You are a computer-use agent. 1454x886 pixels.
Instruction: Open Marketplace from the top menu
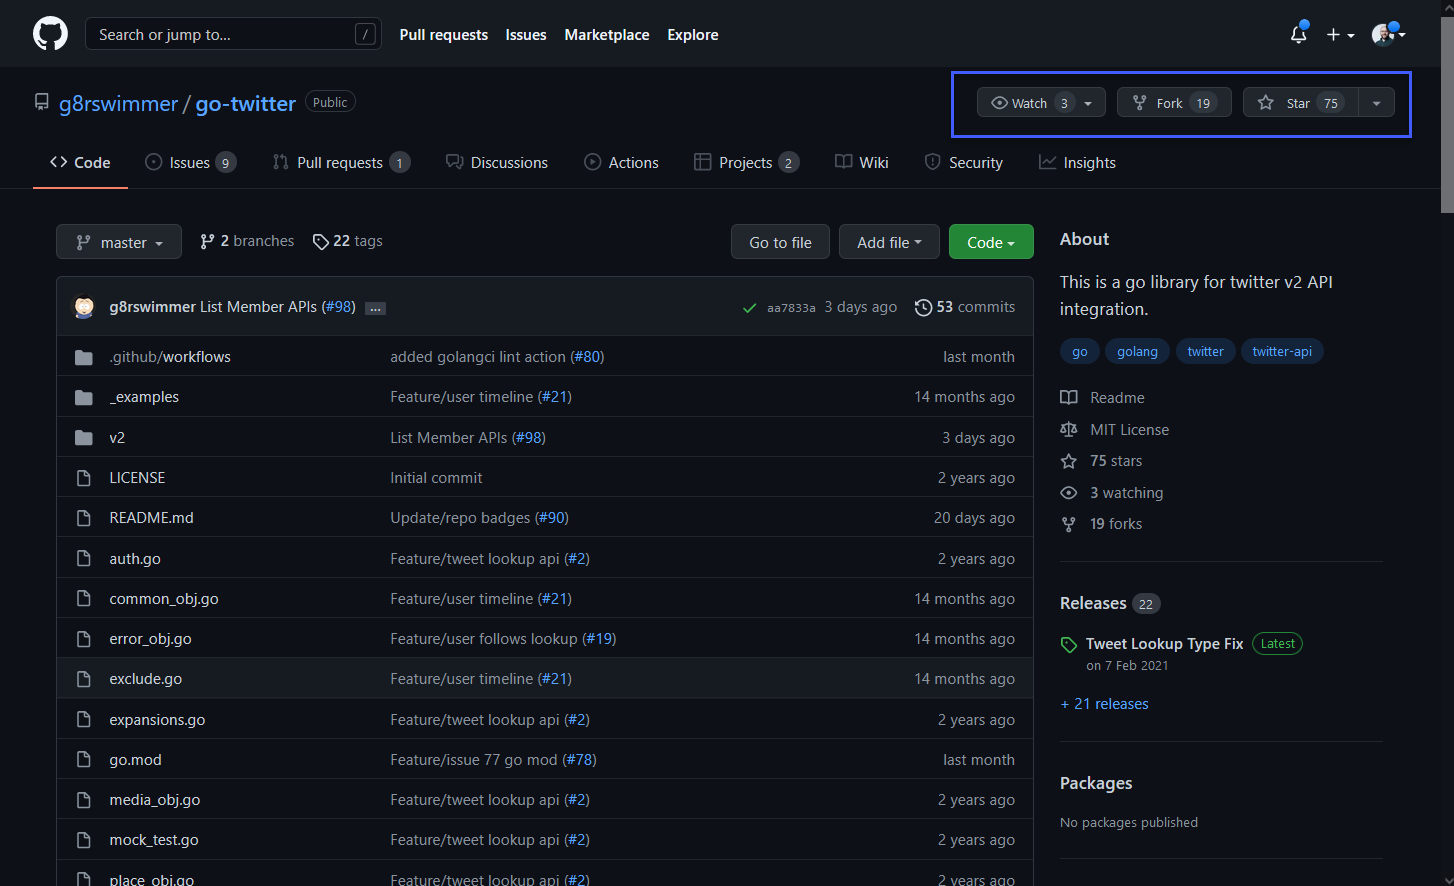click(606, 34)
